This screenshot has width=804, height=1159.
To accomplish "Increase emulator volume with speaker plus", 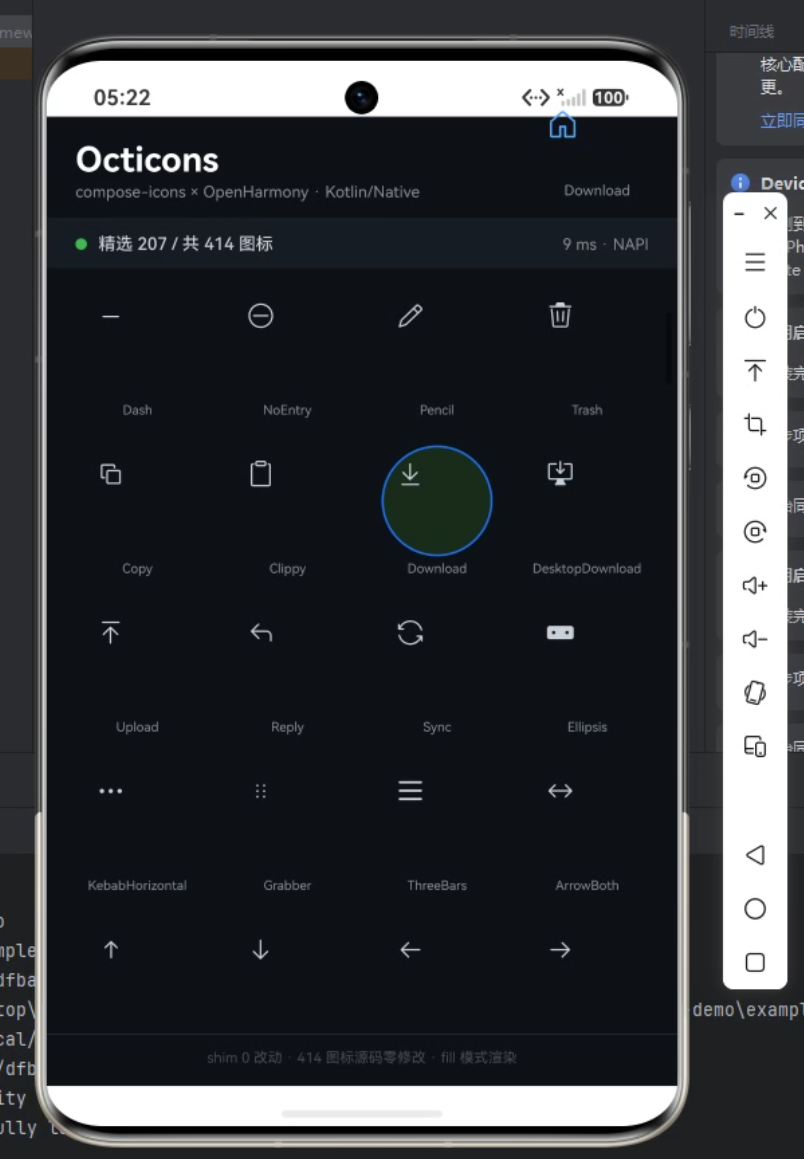I will pyautogui.click(x=754, y=585).
